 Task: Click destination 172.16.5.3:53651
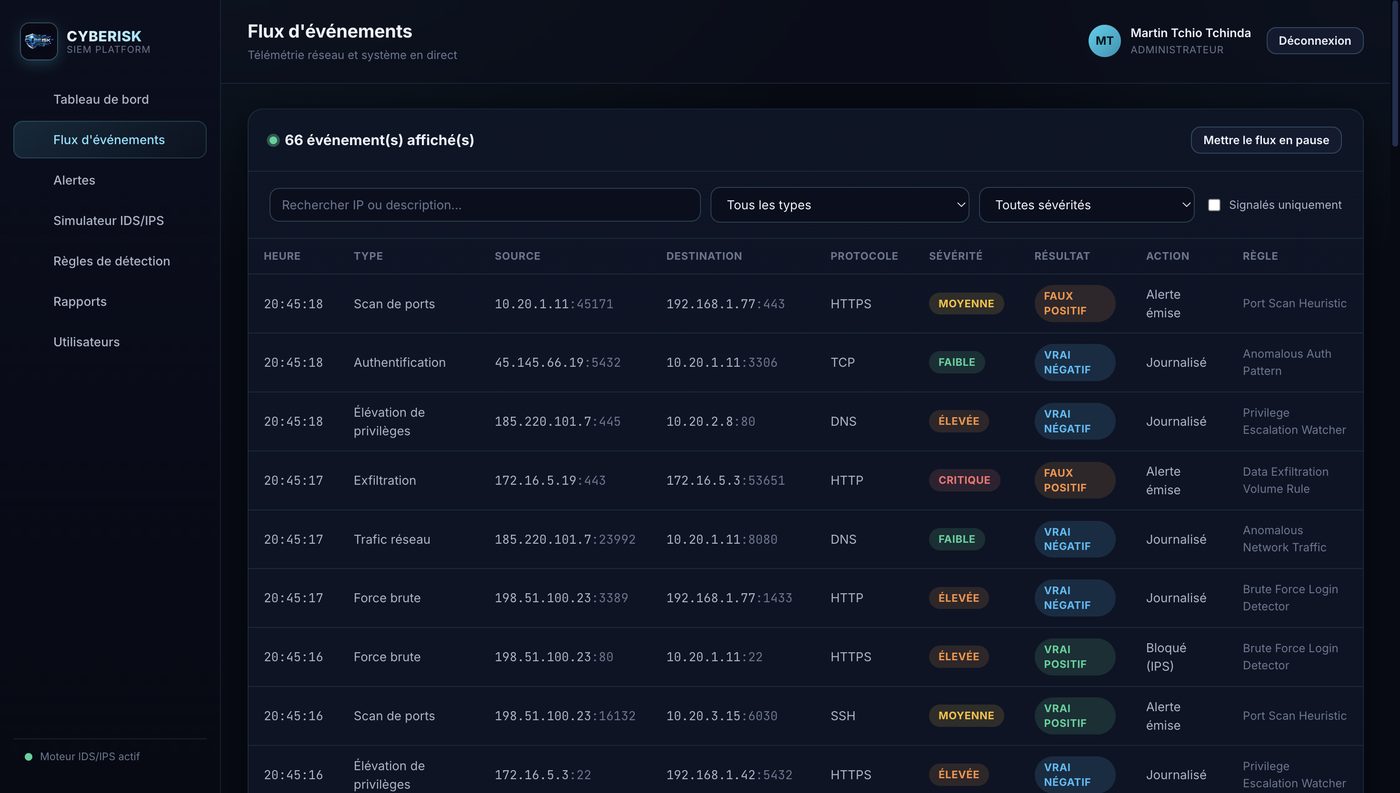(x=726, y=481)
